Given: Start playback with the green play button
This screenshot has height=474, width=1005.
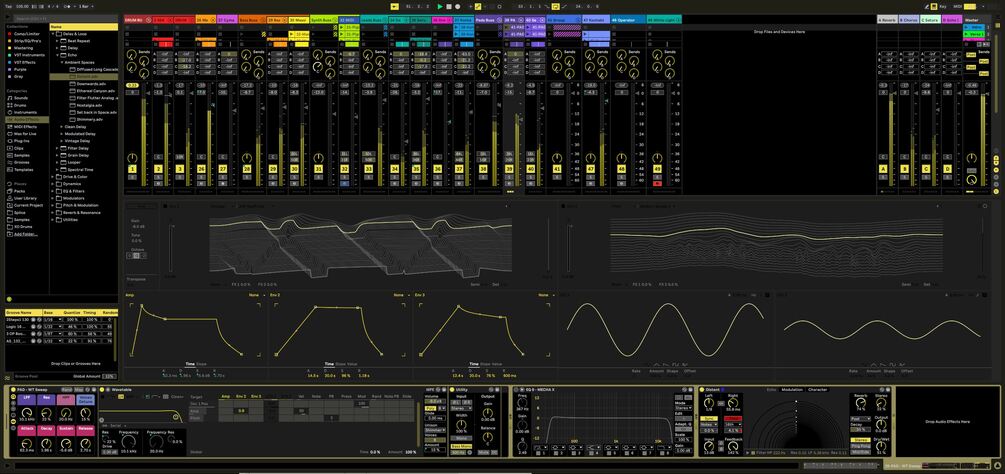Looking at the screenshot, I should click(440, 6).
